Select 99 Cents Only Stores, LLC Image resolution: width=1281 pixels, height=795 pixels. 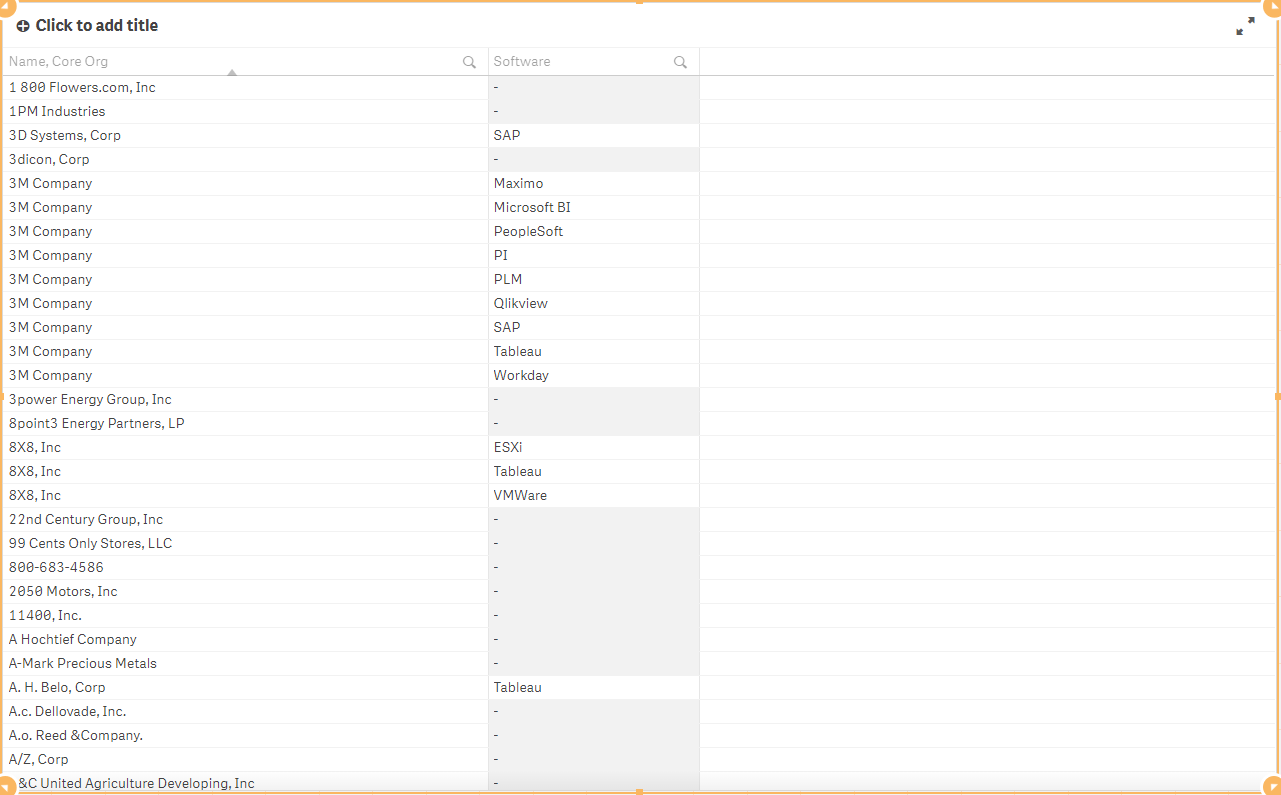245,543
